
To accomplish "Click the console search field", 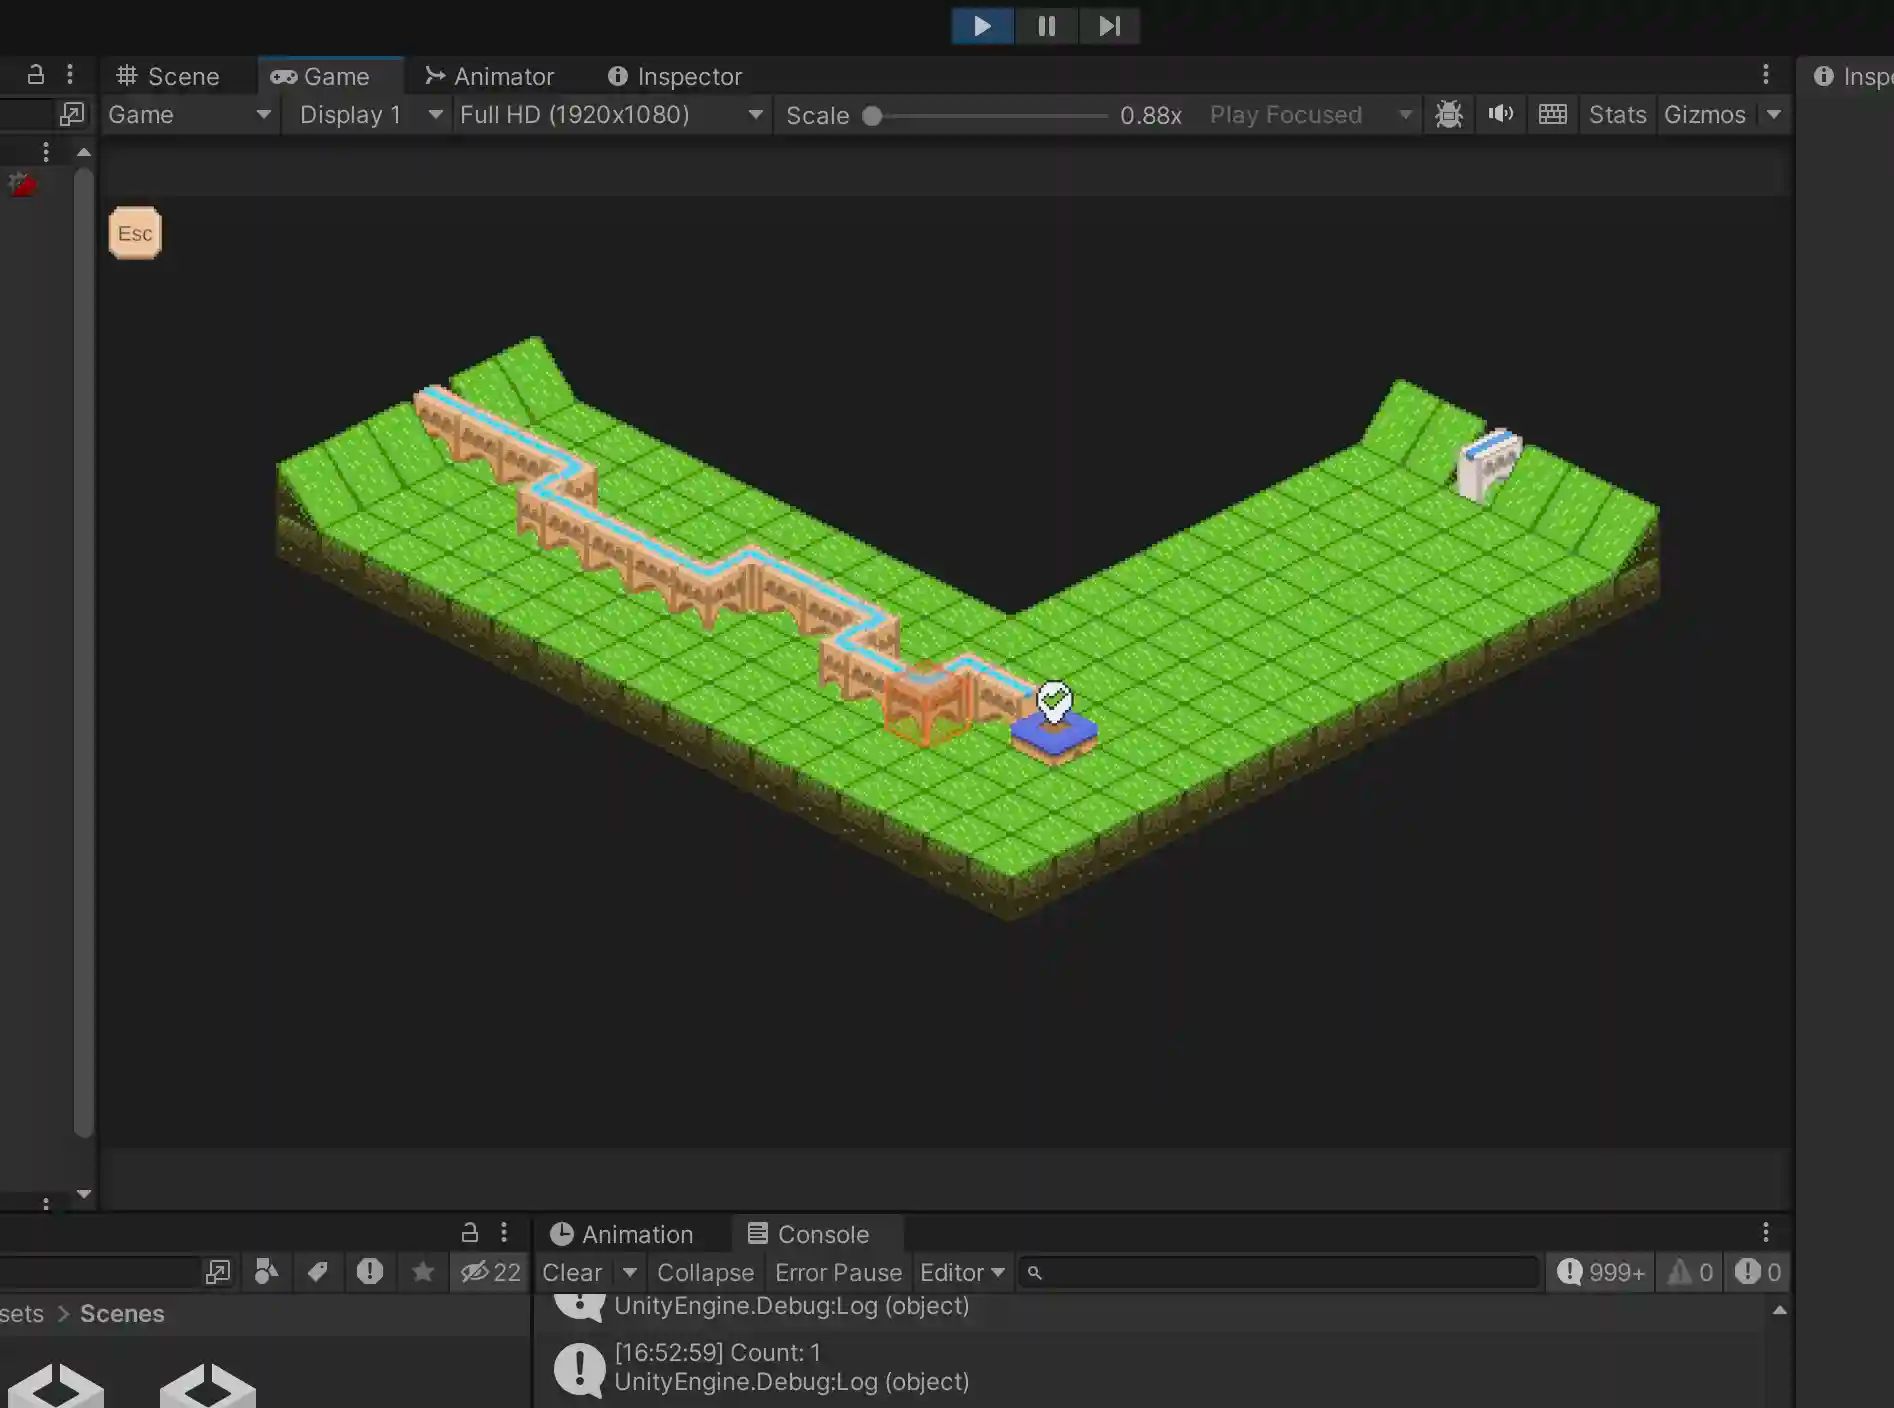I will click(x=1280, y=1272).
